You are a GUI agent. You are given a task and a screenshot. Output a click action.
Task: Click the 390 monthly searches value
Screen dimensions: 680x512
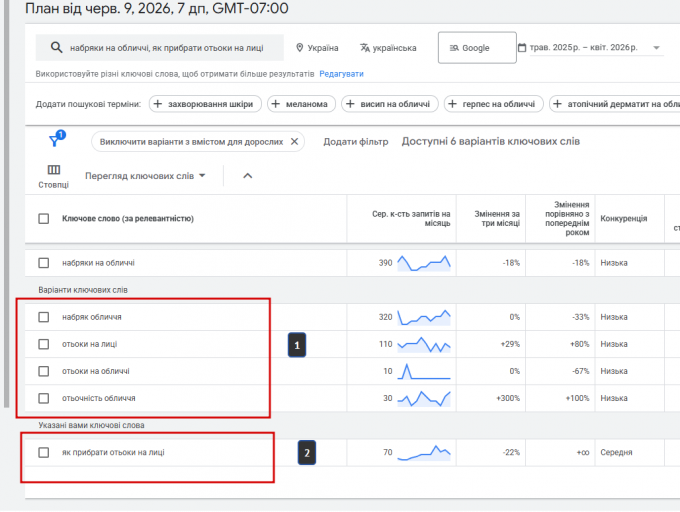[385, 263]
